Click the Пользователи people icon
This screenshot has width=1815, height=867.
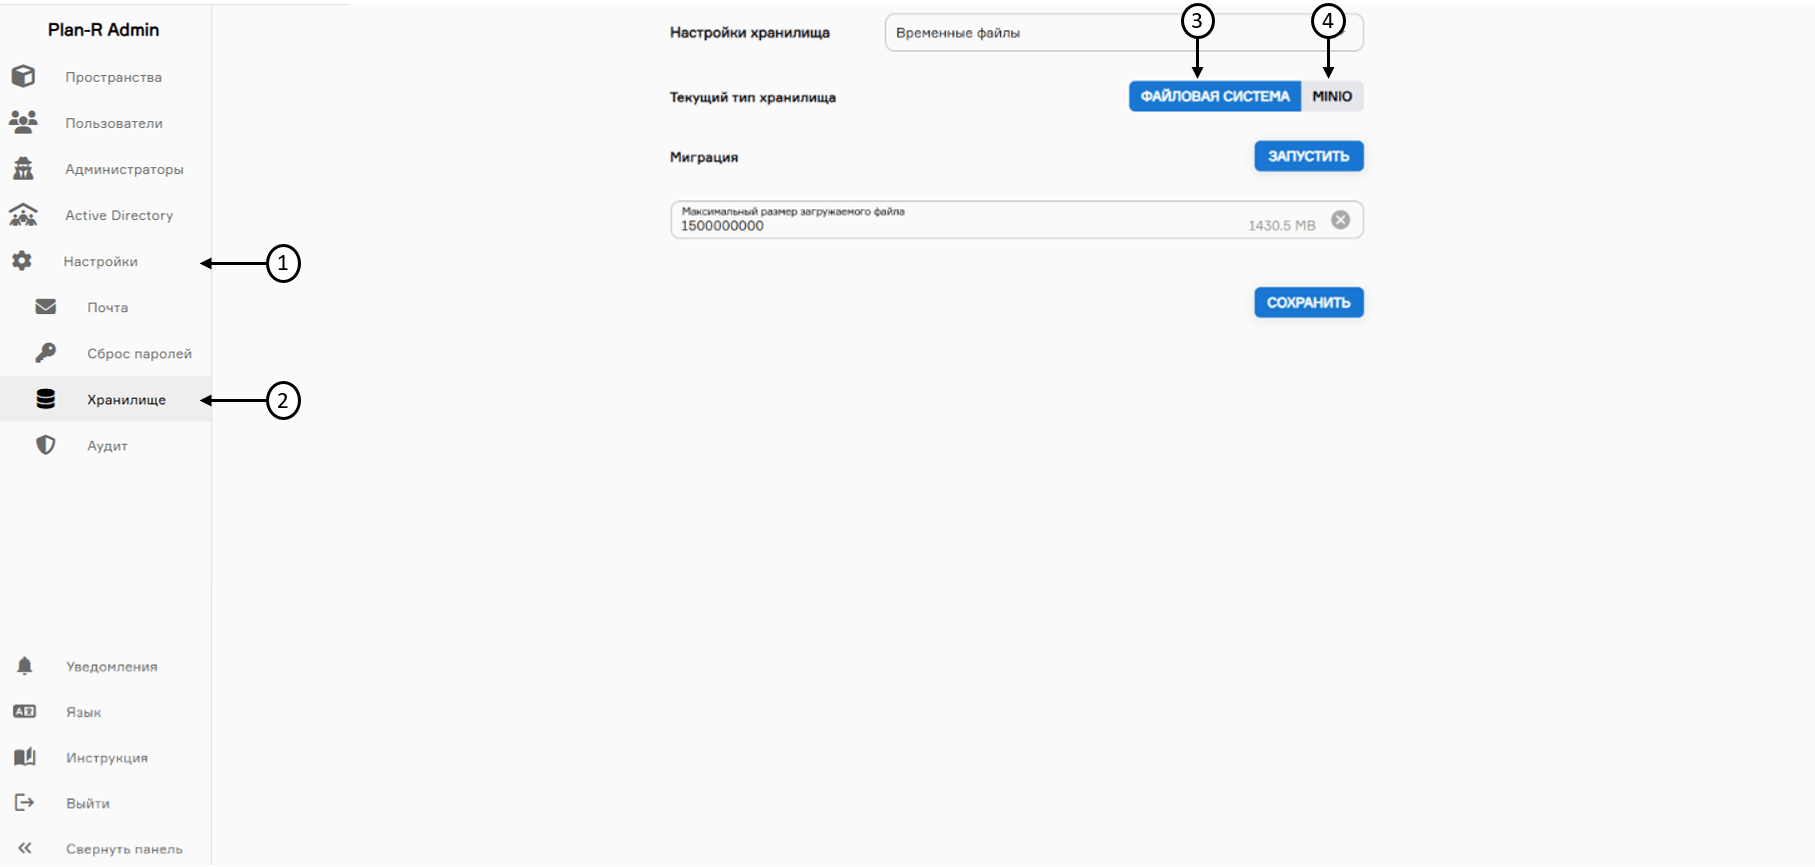tap(23, 122)
